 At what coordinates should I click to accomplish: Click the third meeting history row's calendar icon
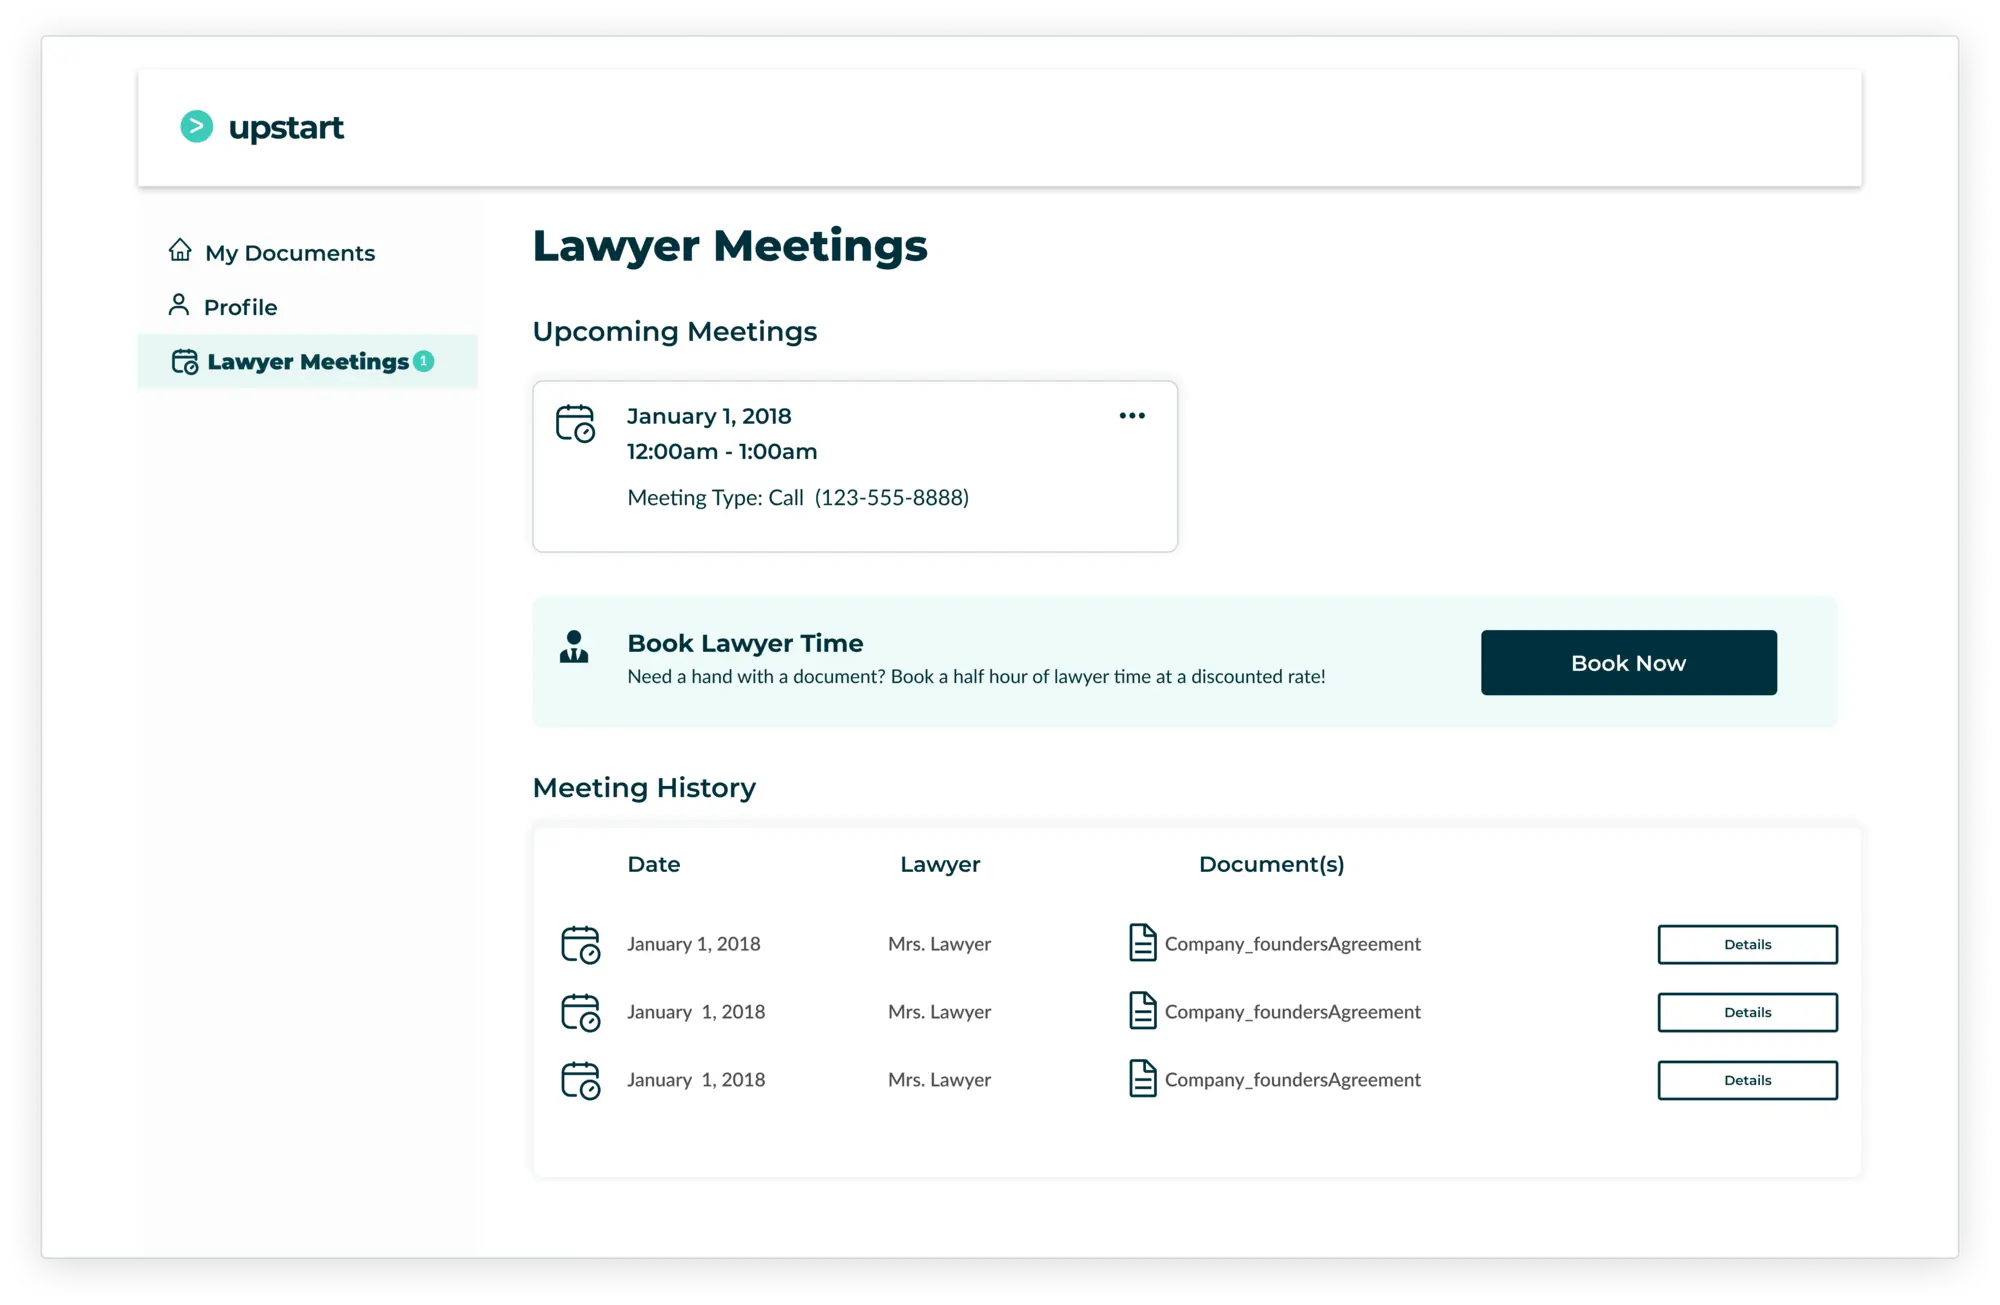(581, 1080)
